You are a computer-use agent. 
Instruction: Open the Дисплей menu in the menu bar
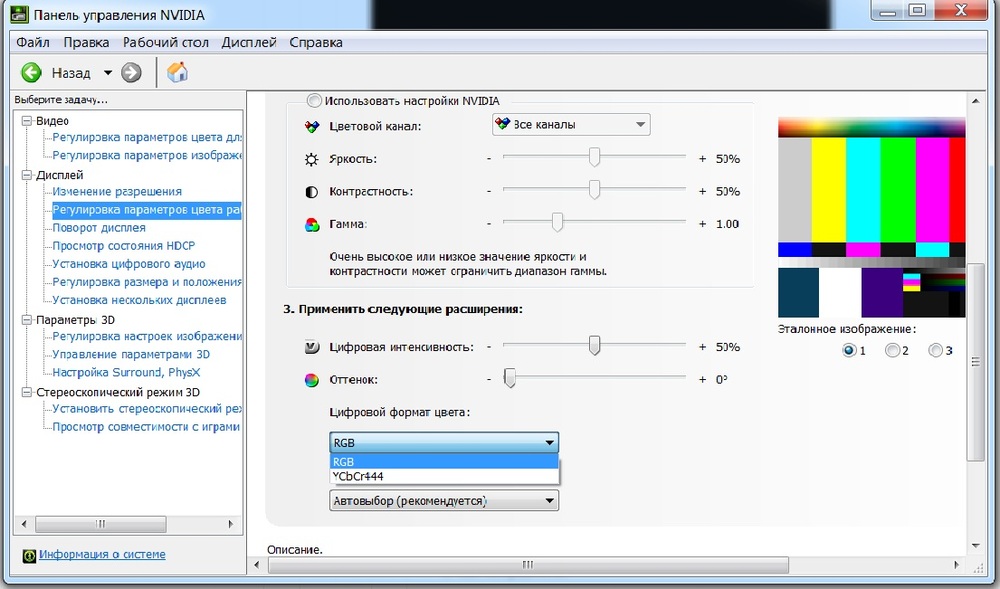[x=249, y=42]
